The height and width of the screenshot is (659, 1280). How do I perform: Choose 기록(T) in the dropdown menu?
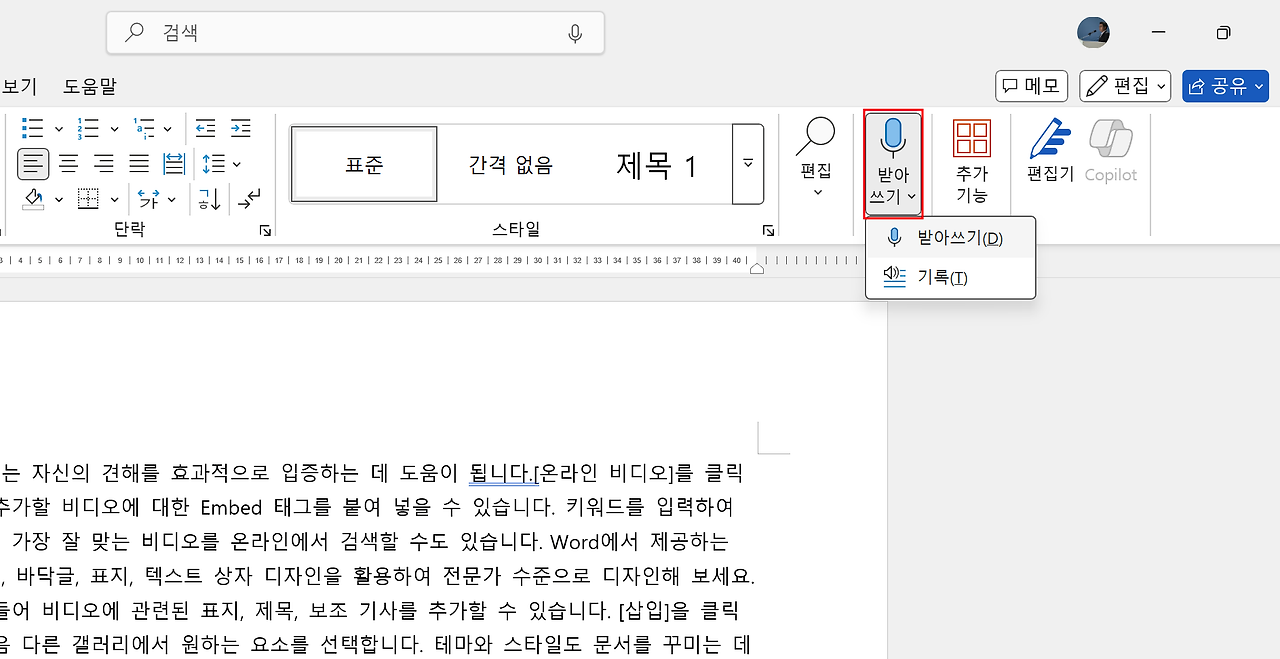942,277
